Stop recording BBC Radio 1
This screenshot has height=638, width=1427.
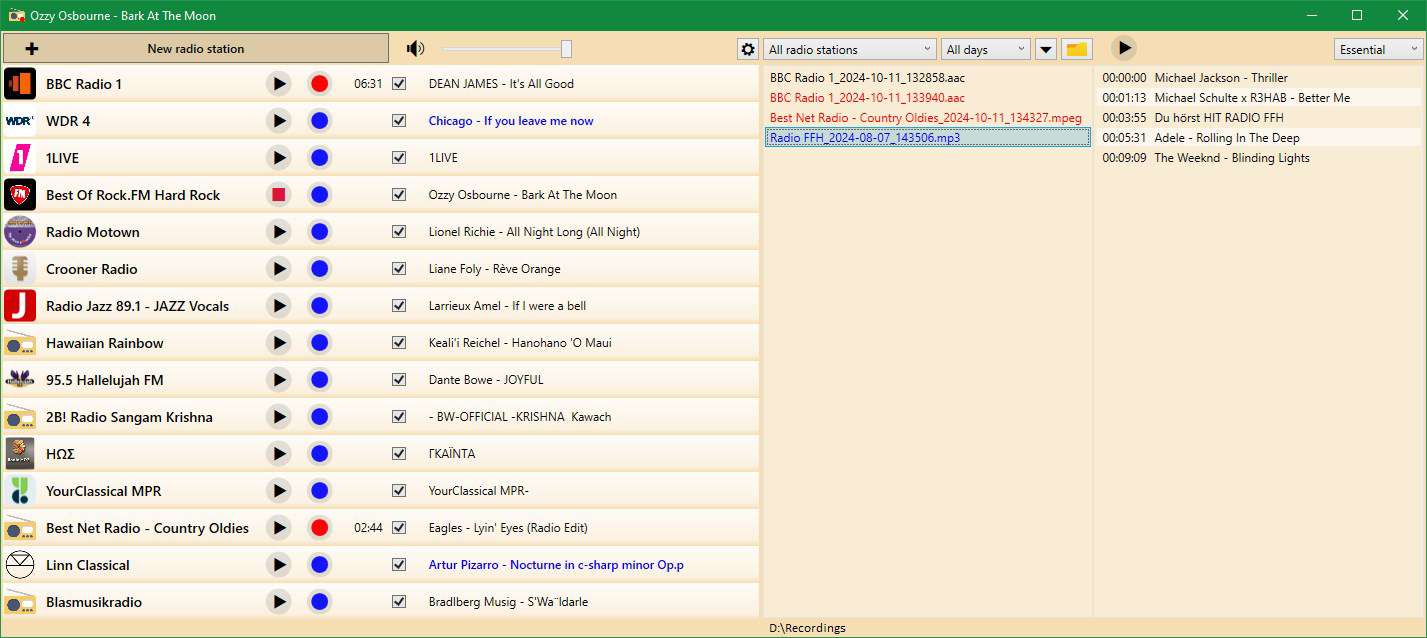point(319,84)
